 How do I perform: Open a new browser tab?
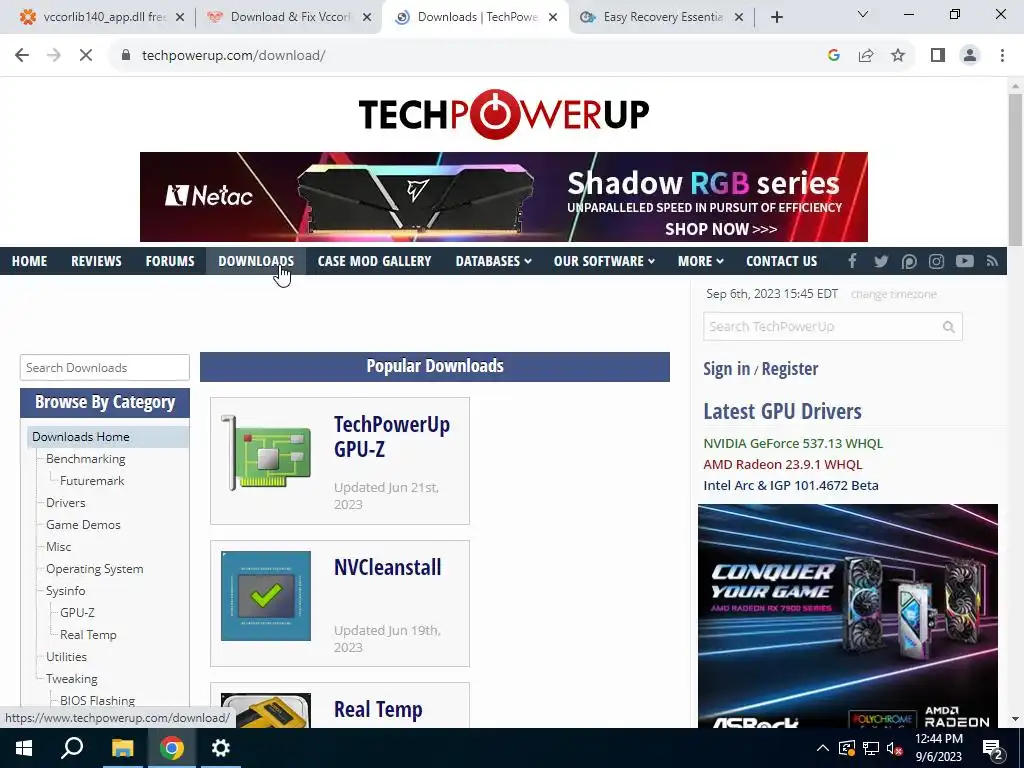[x=776, y=18]
